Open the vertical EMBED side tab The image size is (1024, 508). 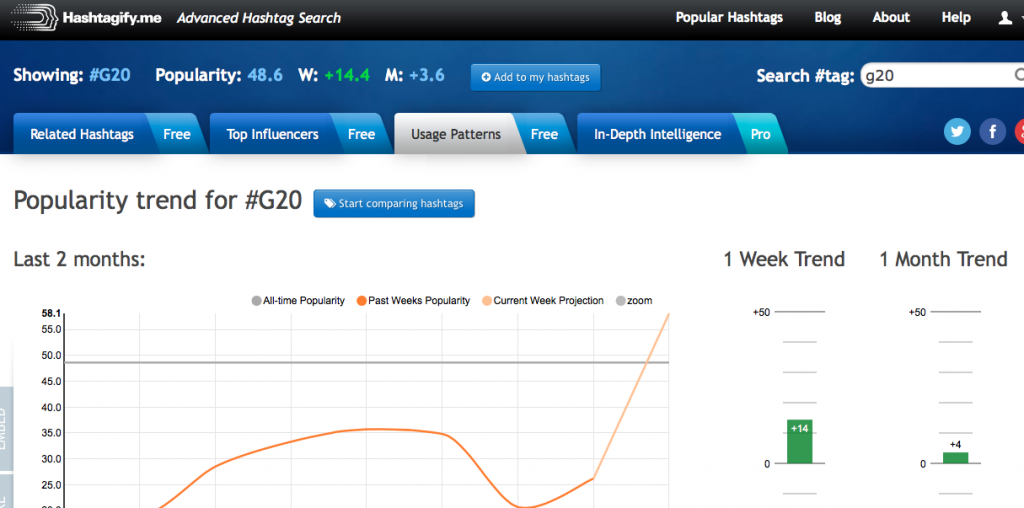6,430
